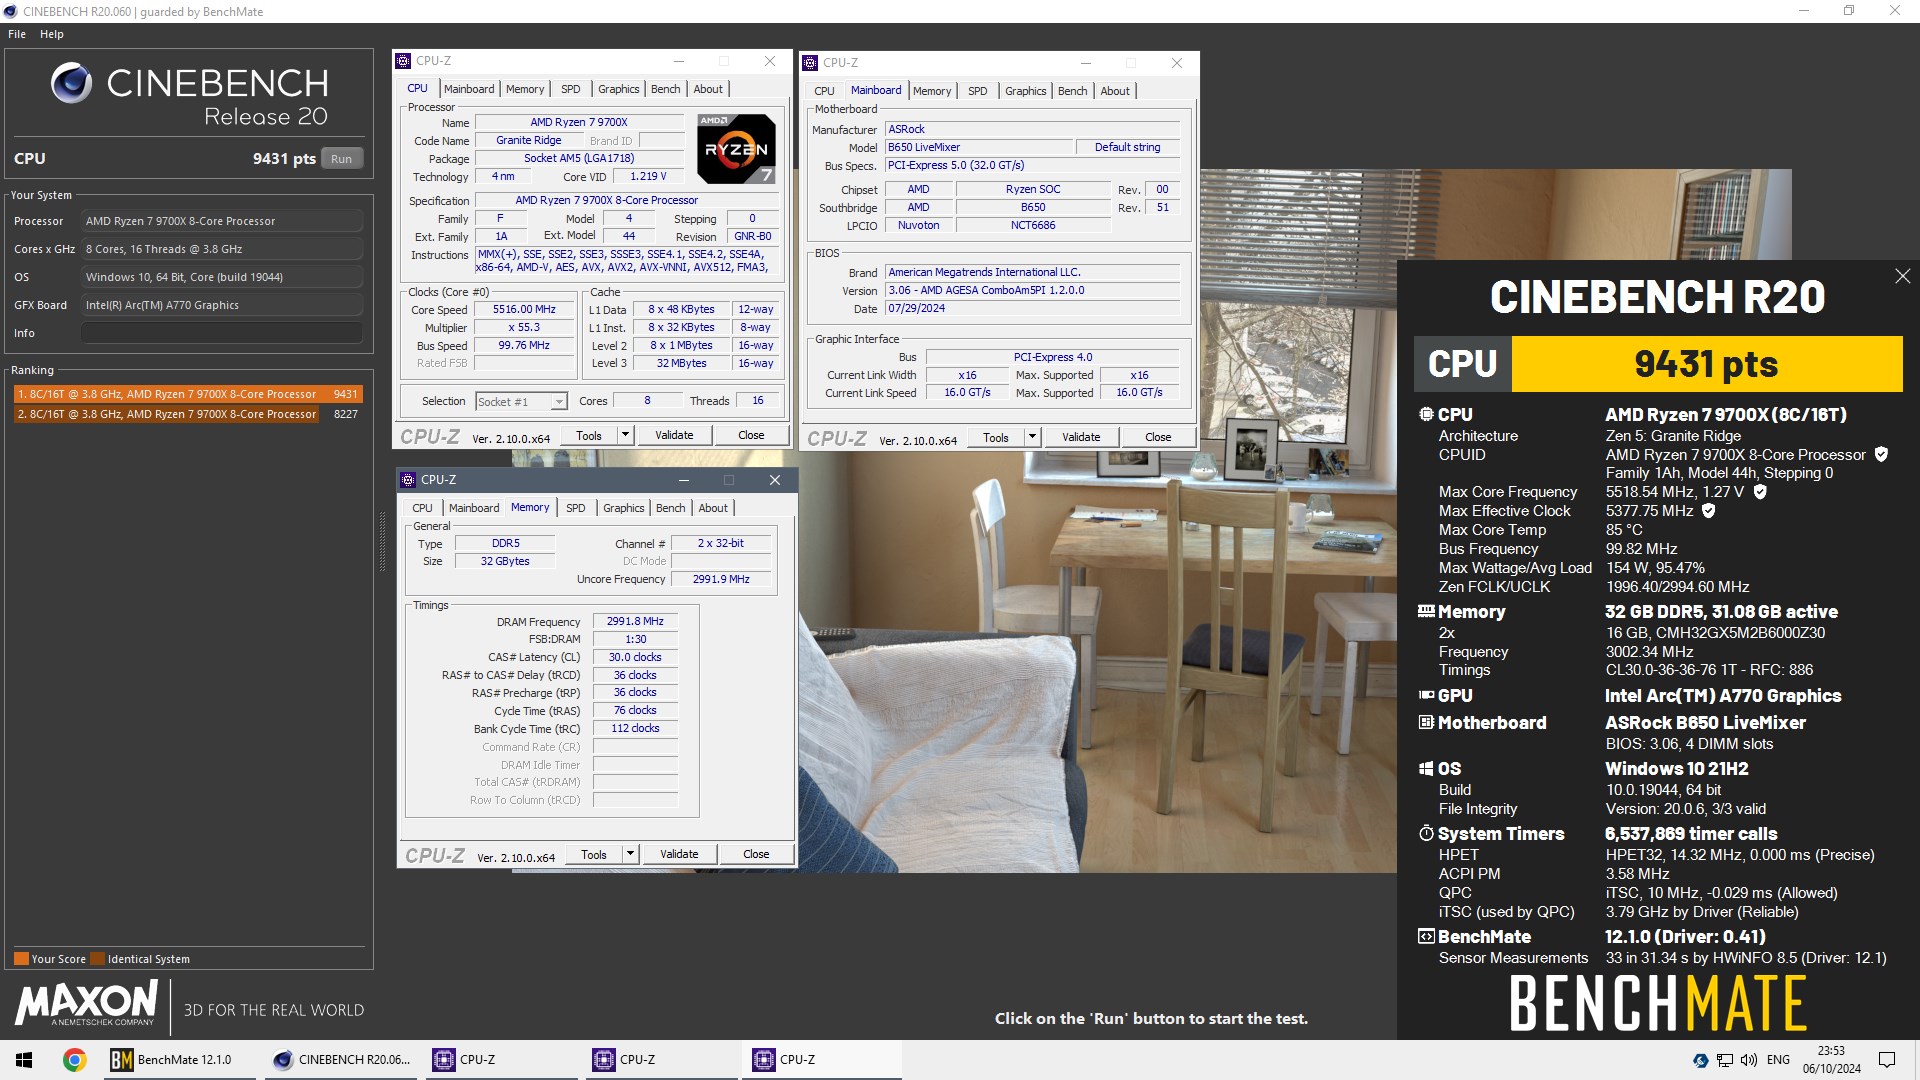Click the BenchMate version section icon
This screenshot has width=1920, height=1080.
point(1426,936)
